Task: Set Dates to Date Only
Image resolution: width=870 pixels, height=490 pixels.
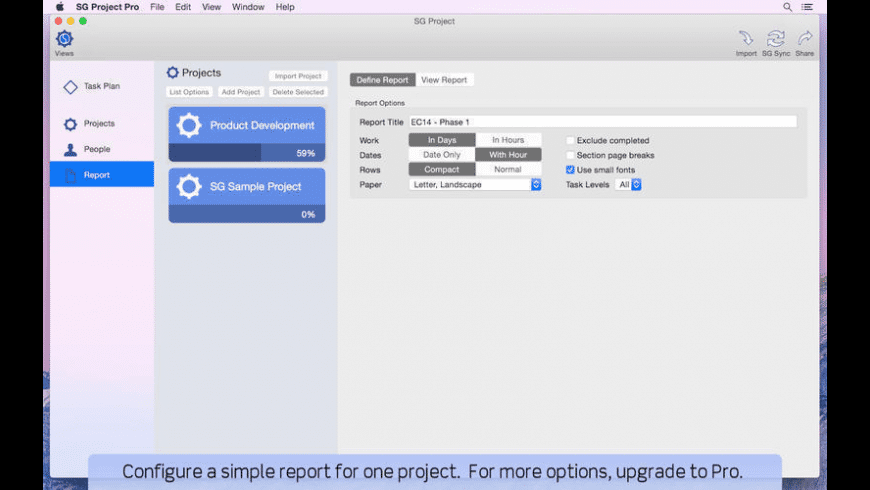Action: (x=442, y=155)
